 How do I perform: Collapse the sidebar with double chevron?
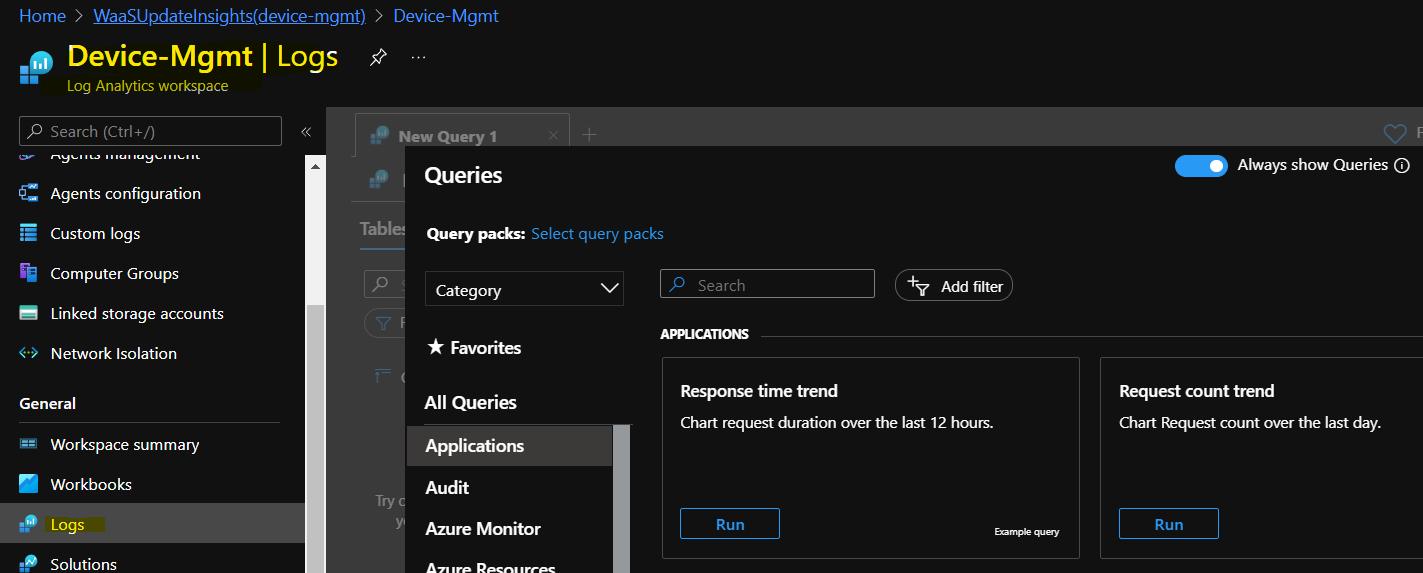[x=306, y=131]
